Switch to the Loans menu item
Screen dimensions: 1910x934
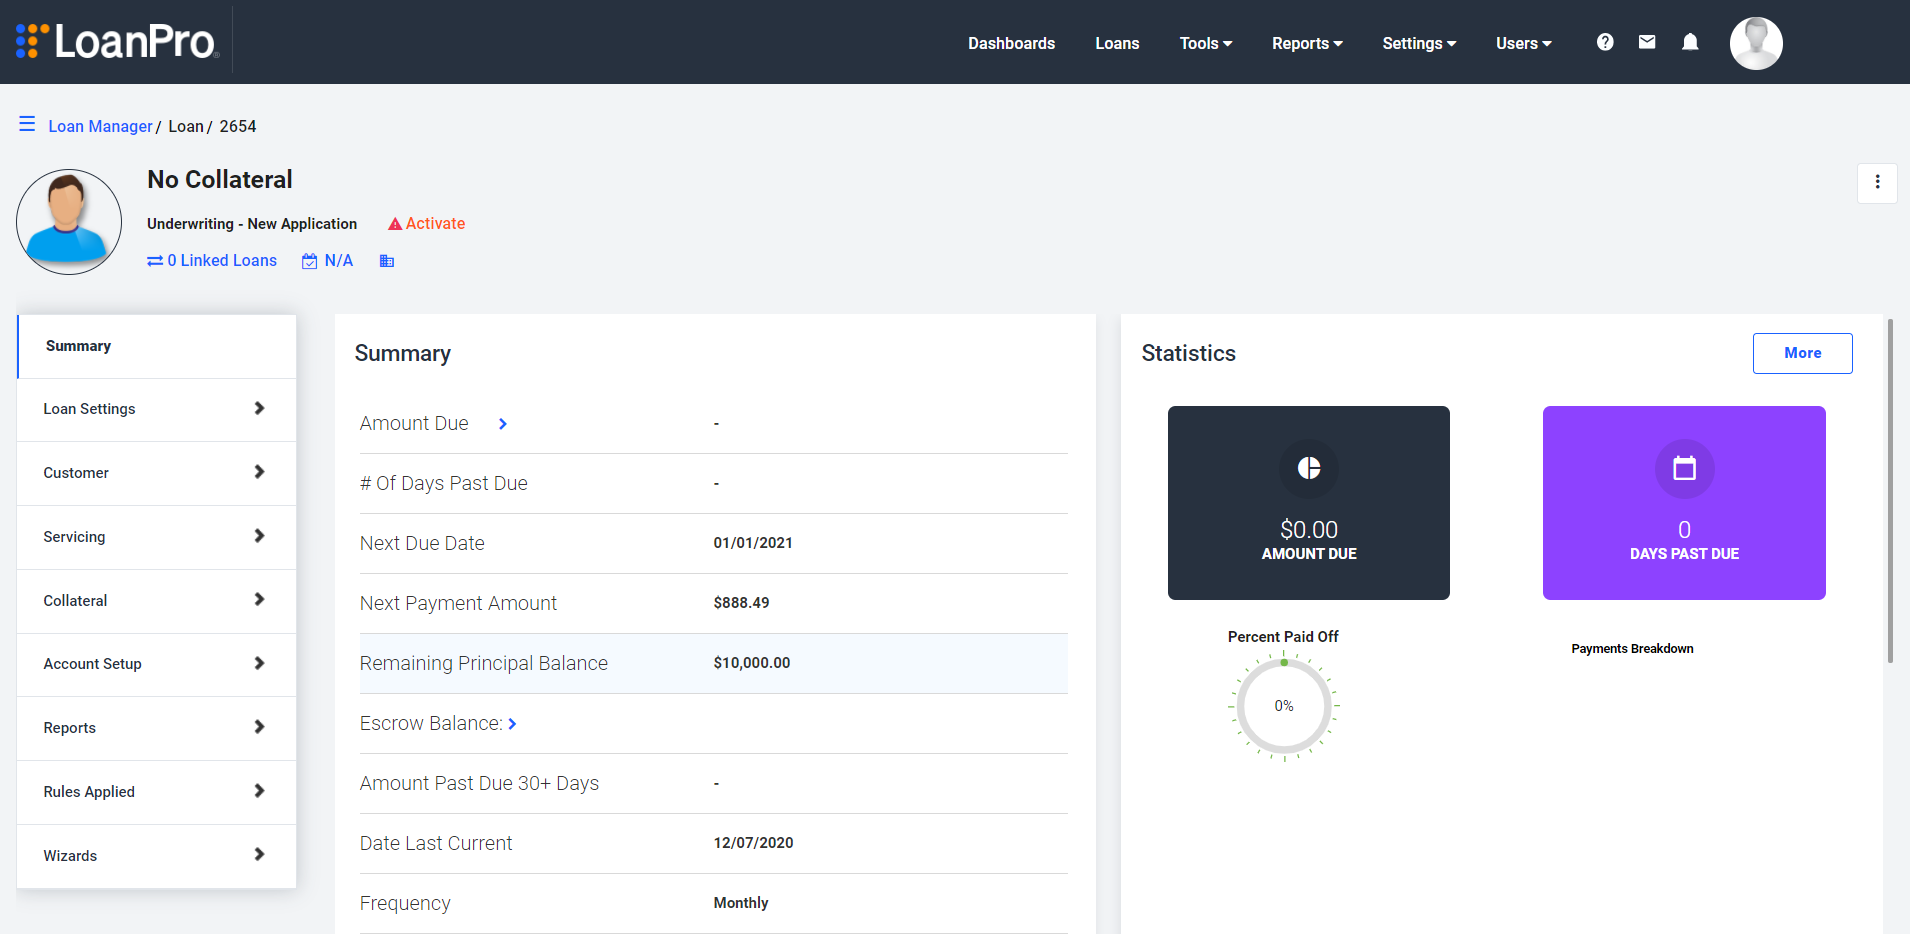[1117, 43]
